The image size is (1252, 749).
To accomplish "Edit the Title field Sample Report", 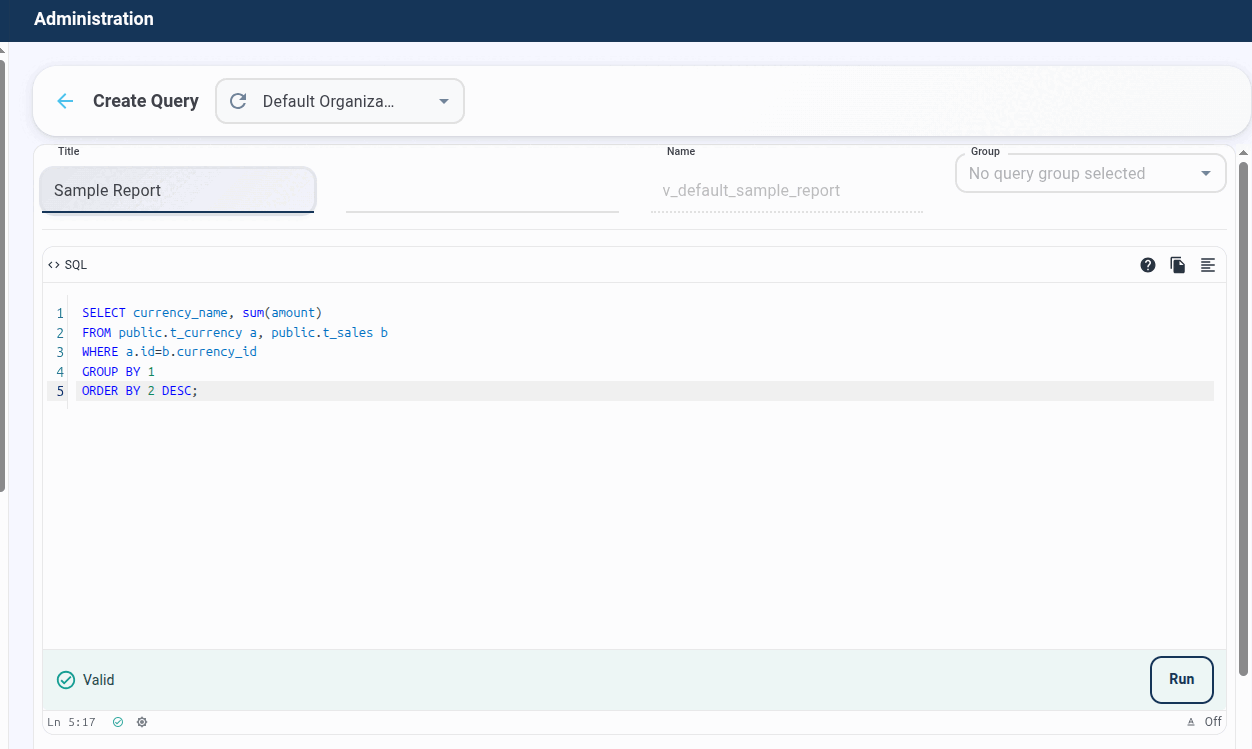I will [x=177, y=190].
